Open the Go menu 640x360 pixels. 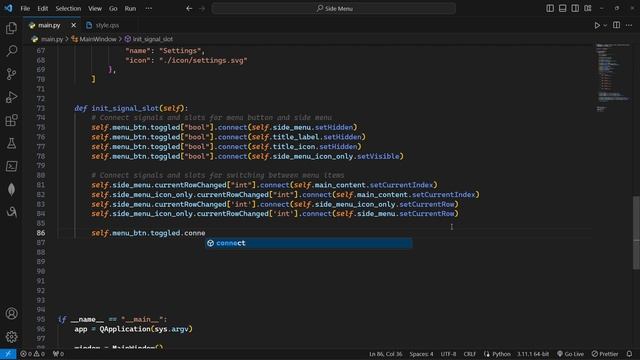113,8
